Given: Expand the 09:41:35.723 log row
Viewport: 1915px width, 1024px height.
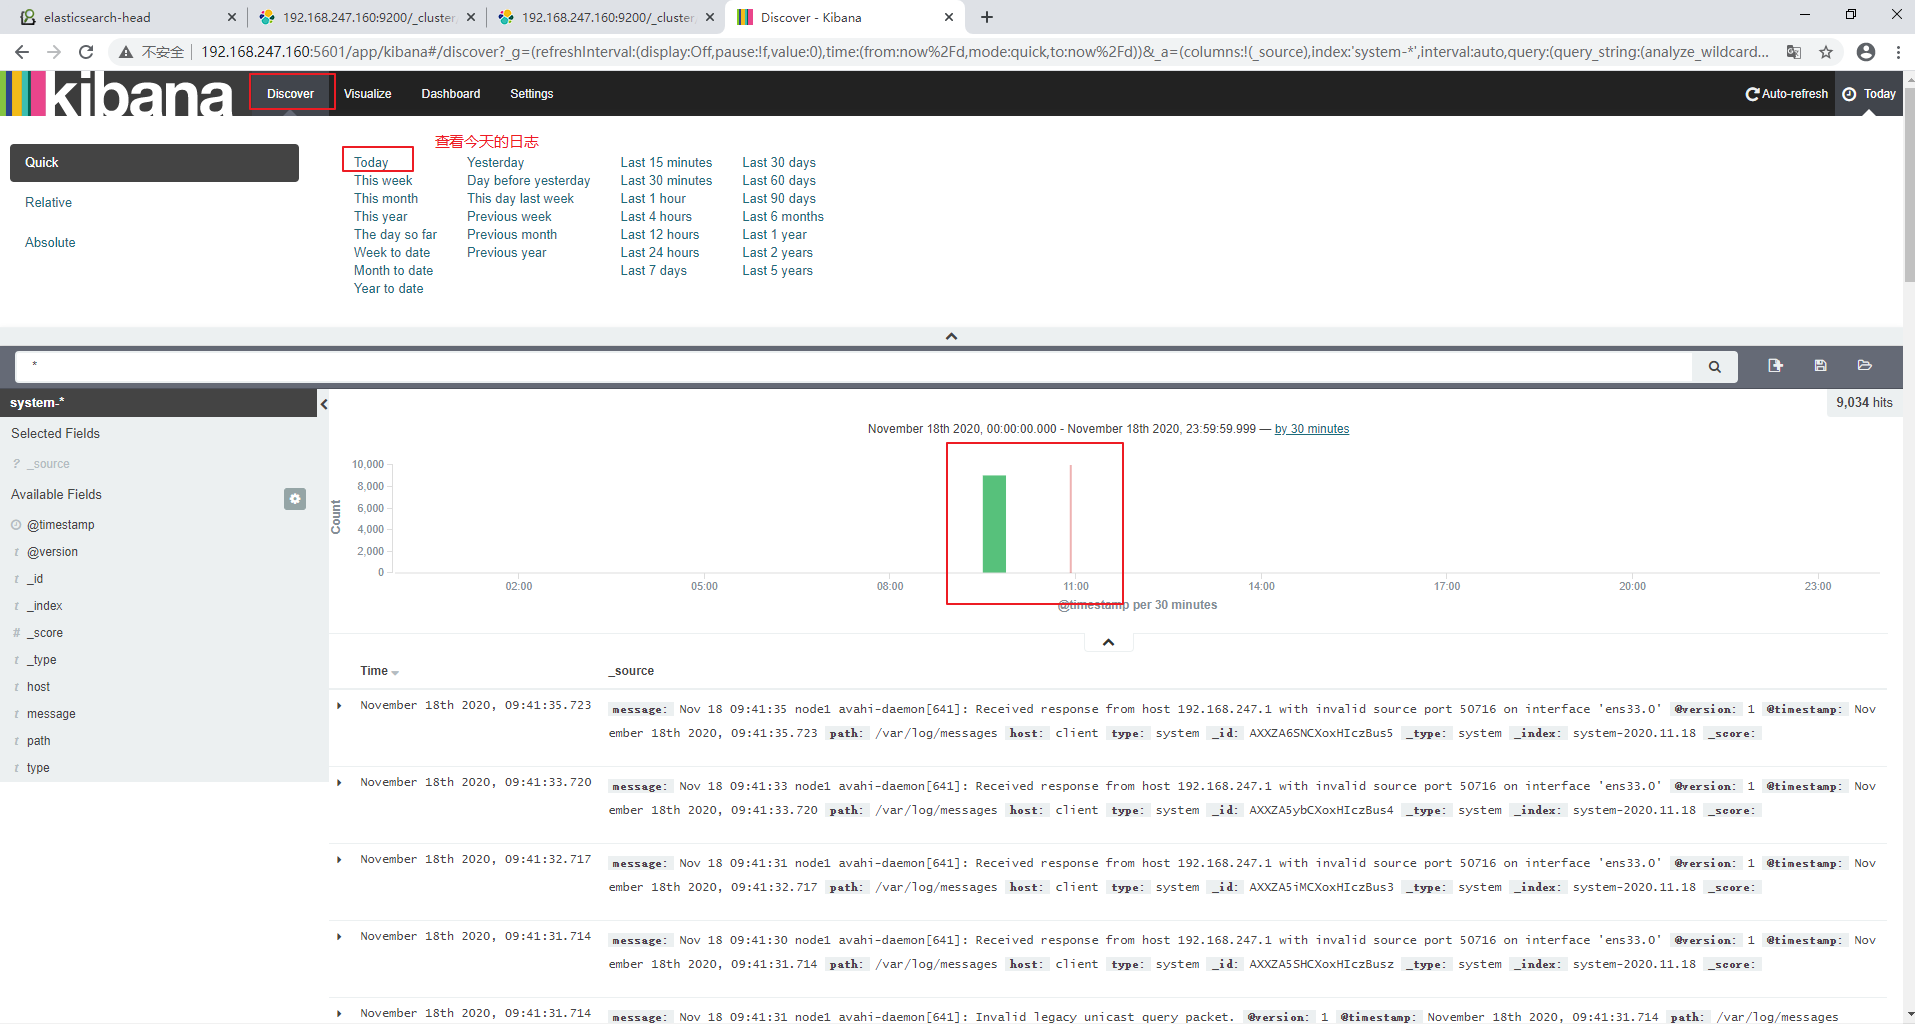Looking at the screenshot, I should [x=340, y=706].
